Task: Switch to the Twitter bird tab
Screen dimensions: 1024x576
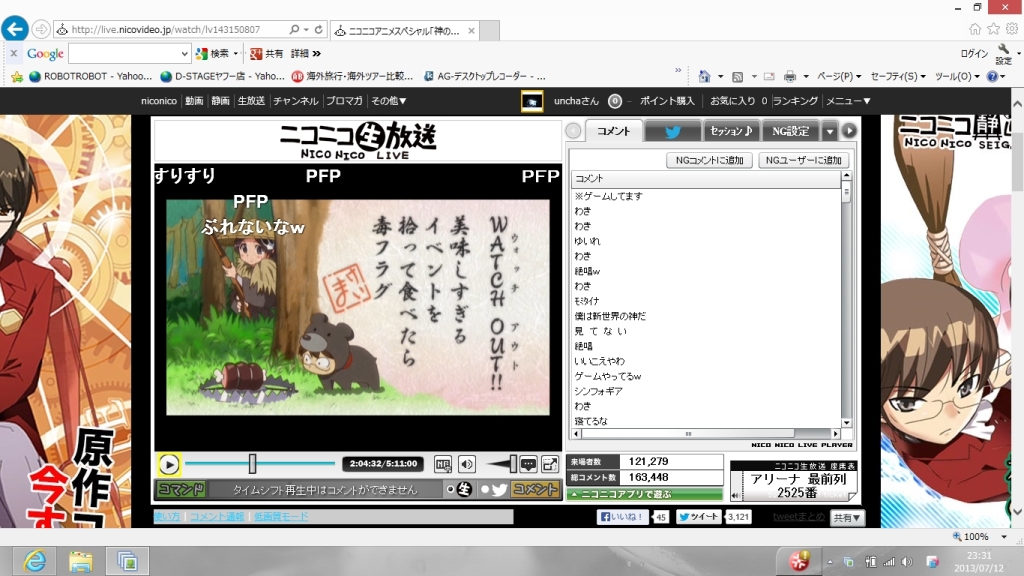Action: [673, 132]
